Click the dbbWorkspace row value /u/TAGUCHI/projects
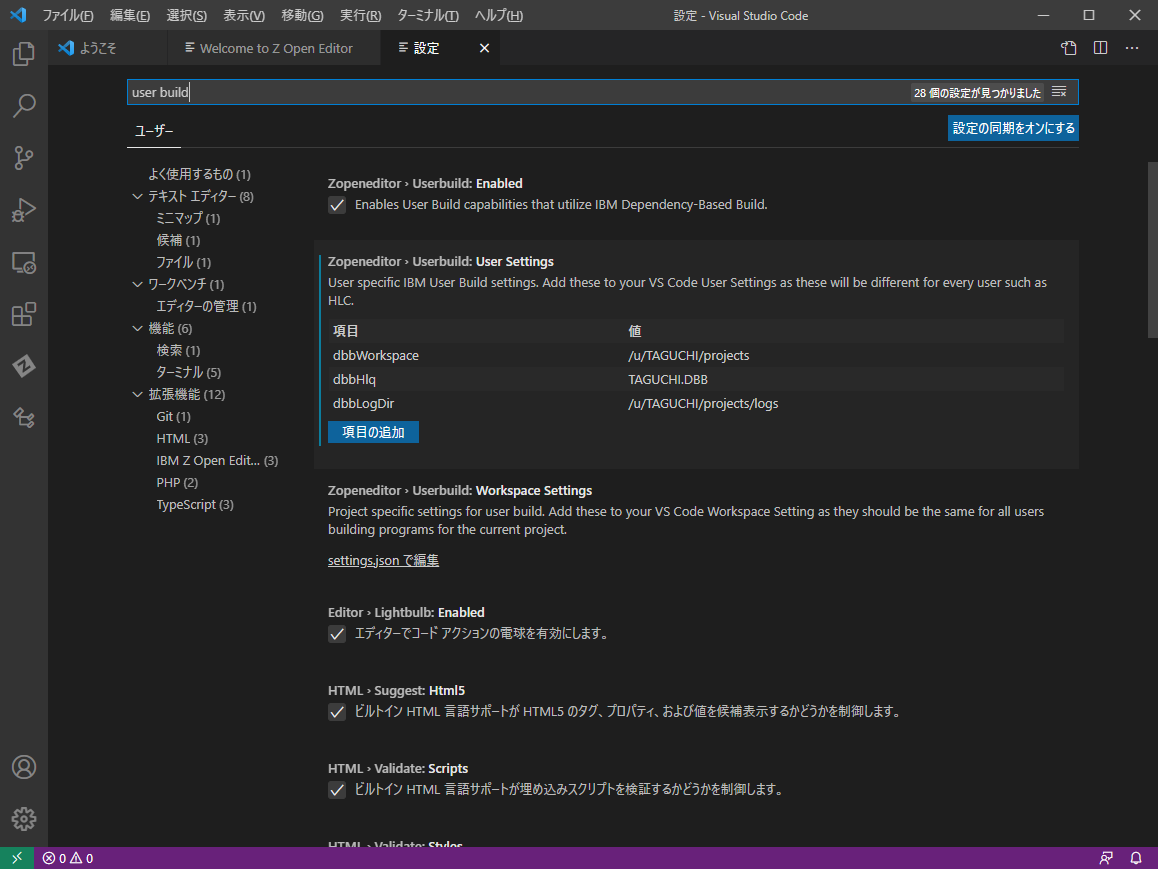 click(x=688, y=356)
